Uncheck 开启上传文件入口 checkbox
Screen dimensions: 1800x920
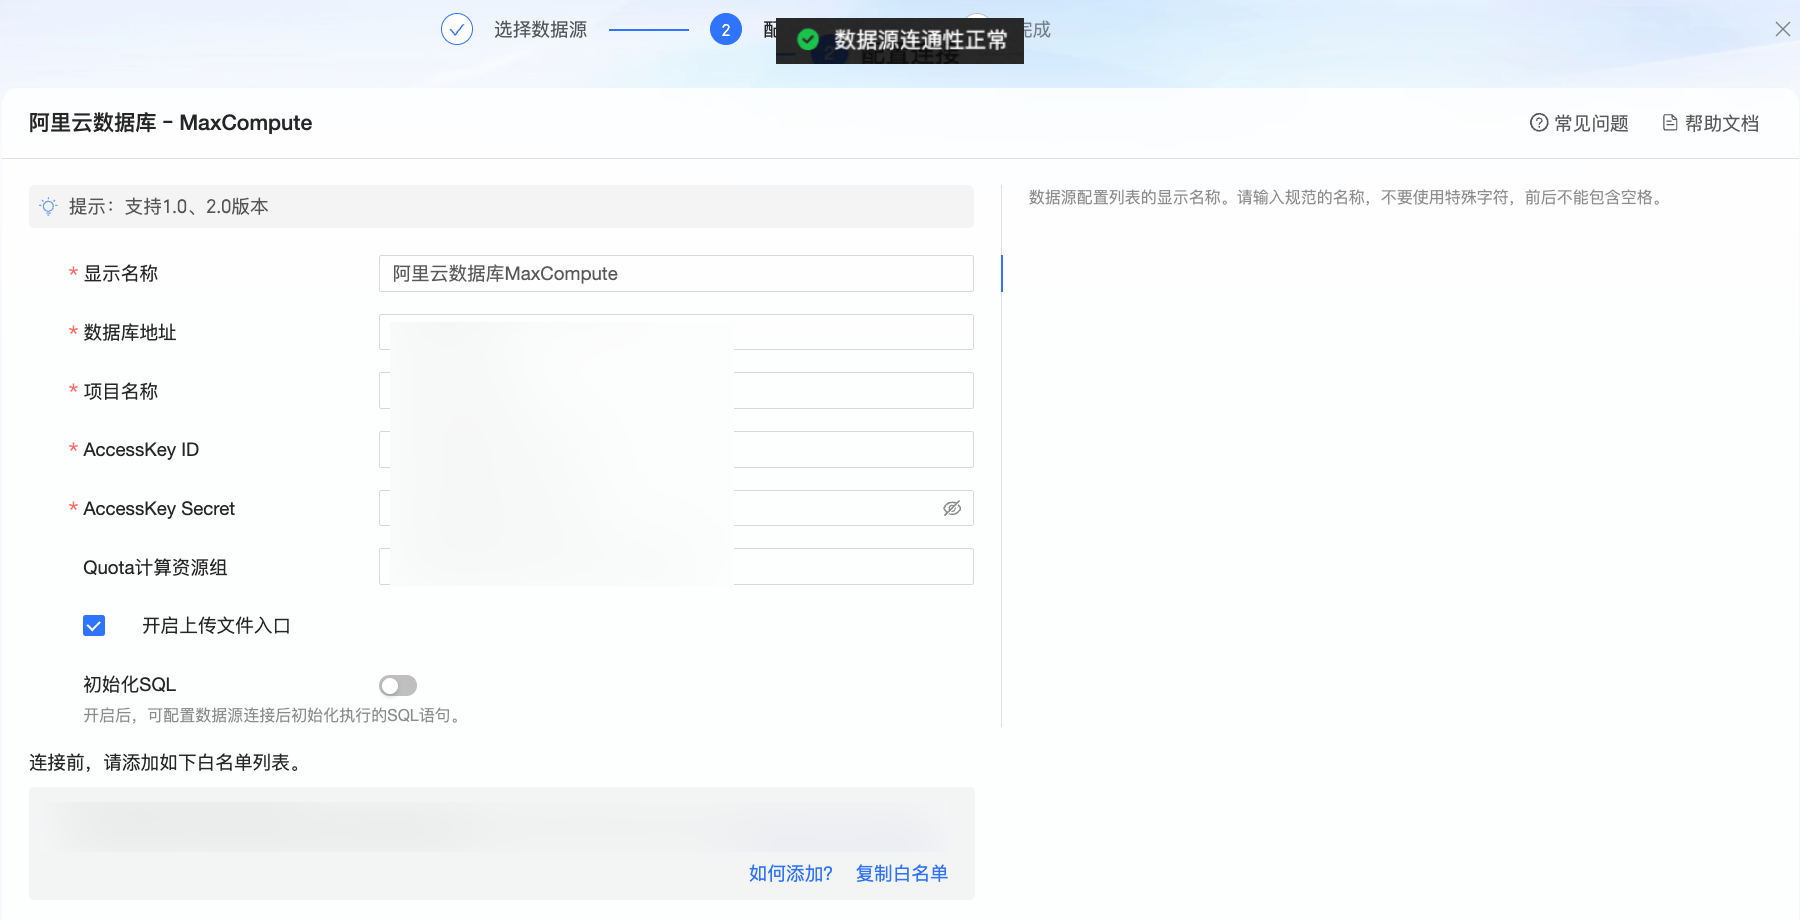click(94, 626)
